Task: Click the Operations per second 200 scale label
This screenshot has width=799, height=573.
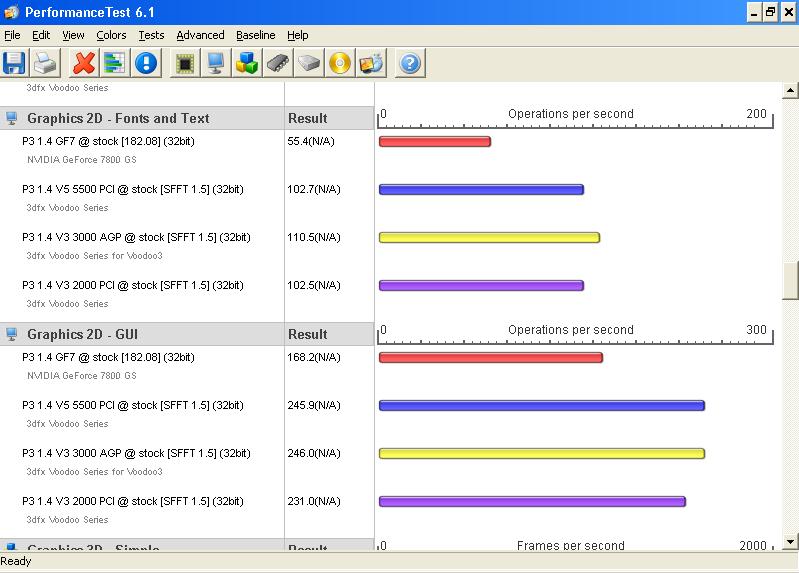Action: coord(571,114)
